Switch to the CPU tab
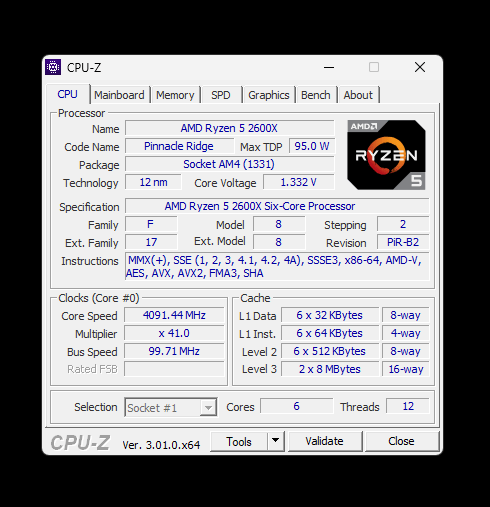The image size is (490, 507). [x=68, y=94]
